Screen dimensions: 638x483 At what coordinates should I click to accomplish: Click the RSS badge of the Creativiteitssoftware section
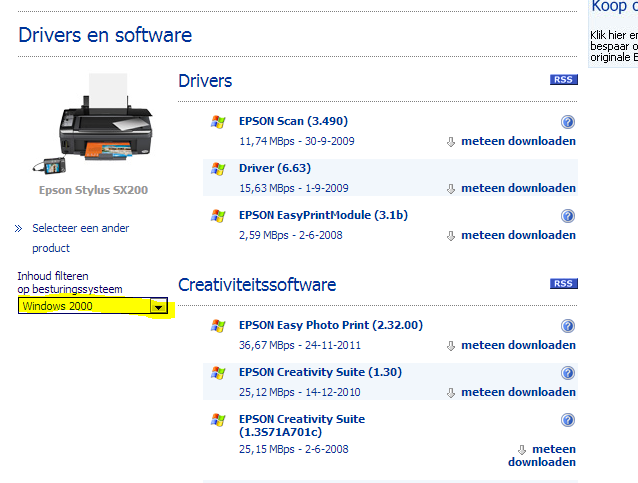(564, 284)
